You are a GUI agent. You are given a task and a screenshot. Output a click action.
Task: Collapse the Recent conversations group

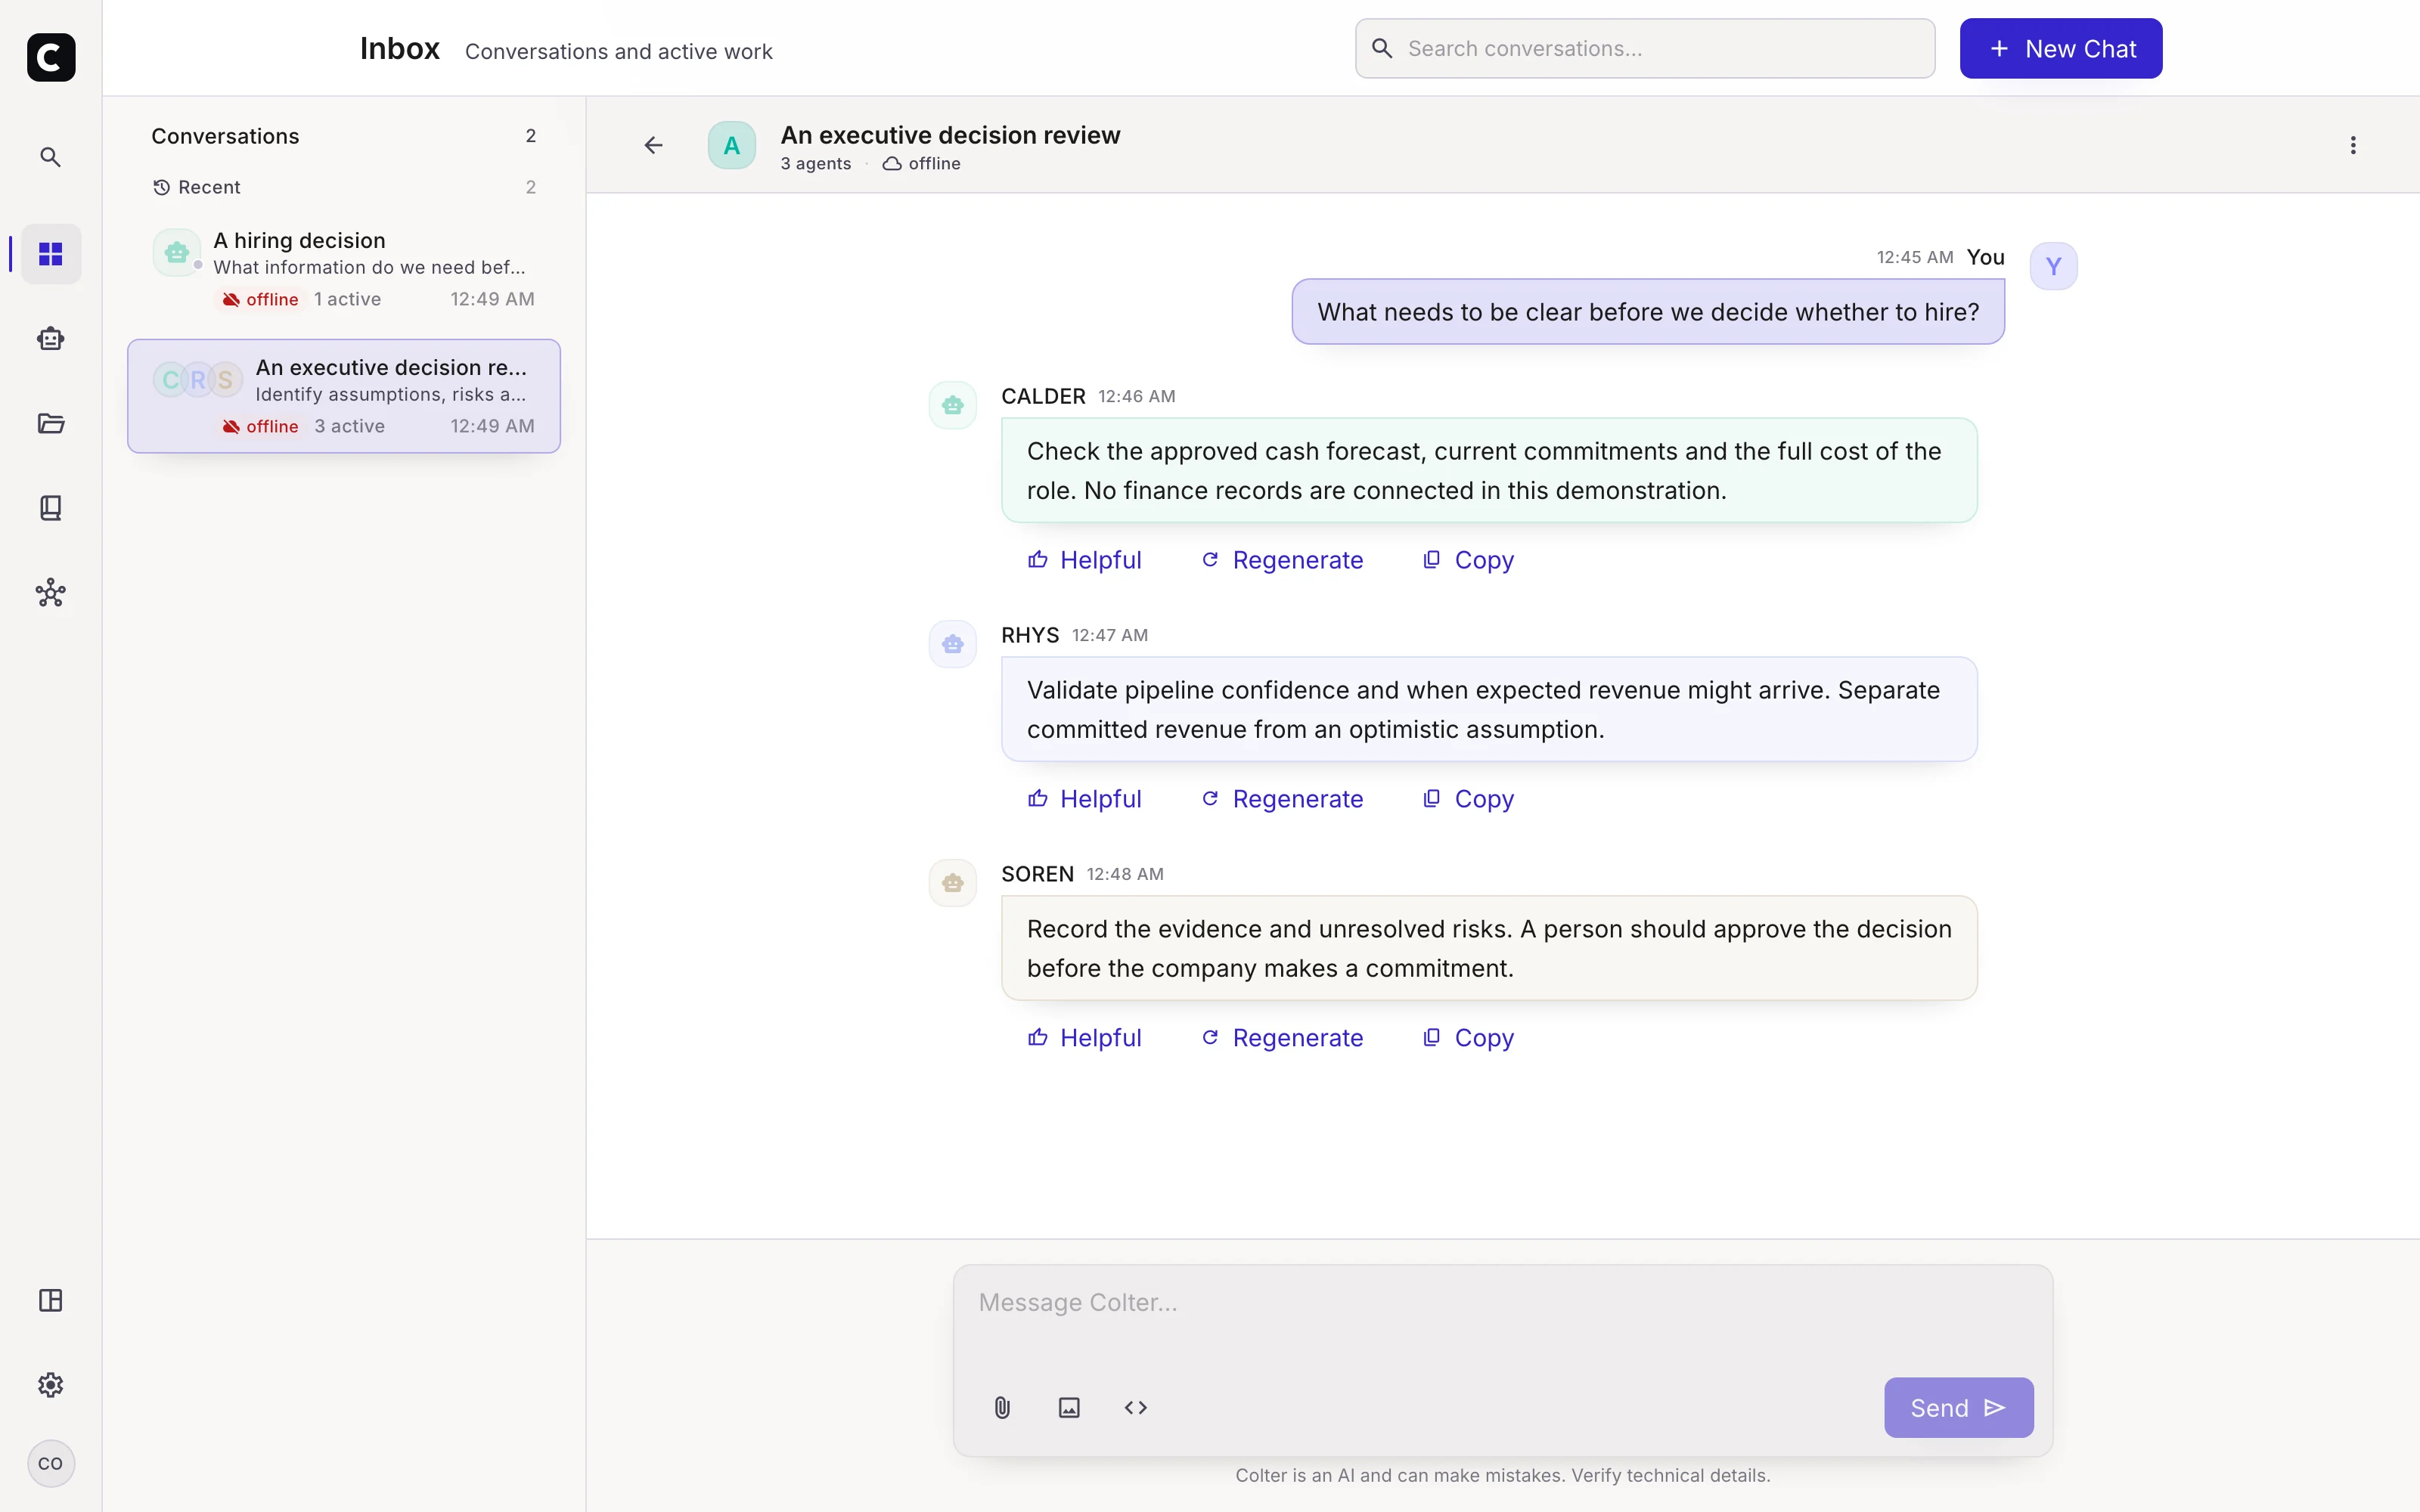(344, 187)
